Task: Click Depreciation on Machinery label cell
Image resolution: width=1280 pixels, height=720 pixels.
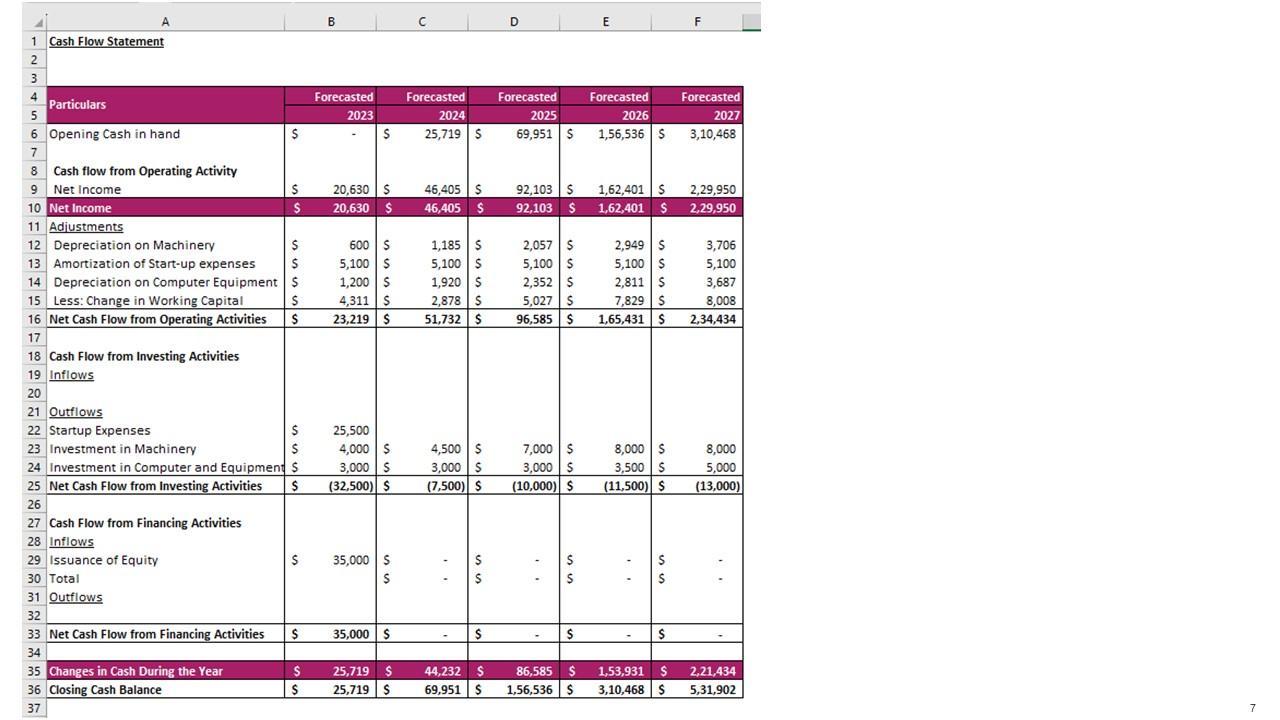Action: point(134,245)
